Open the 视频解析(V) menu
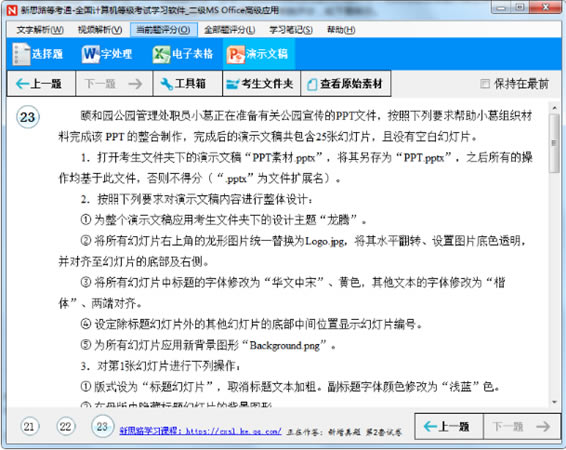This screenshot has width=566, height=450. point(100,30)
